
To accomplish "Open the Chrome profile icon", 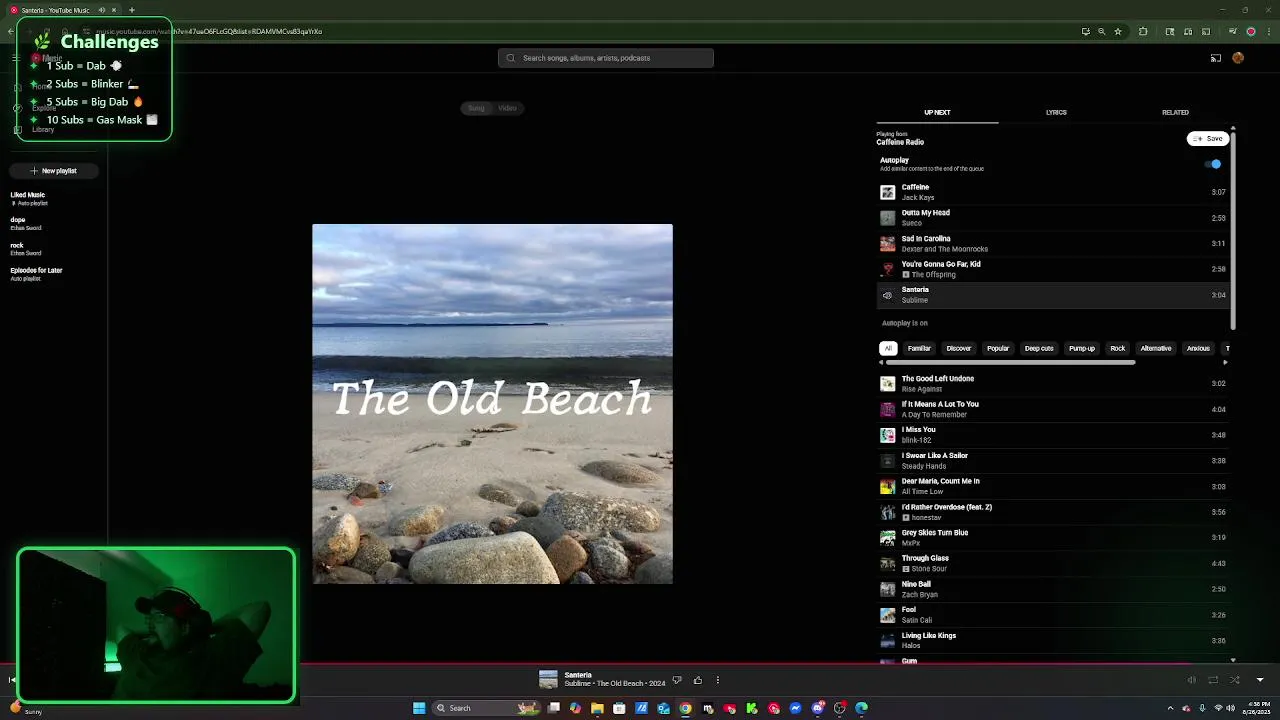I will click(x=1250, y=31).
